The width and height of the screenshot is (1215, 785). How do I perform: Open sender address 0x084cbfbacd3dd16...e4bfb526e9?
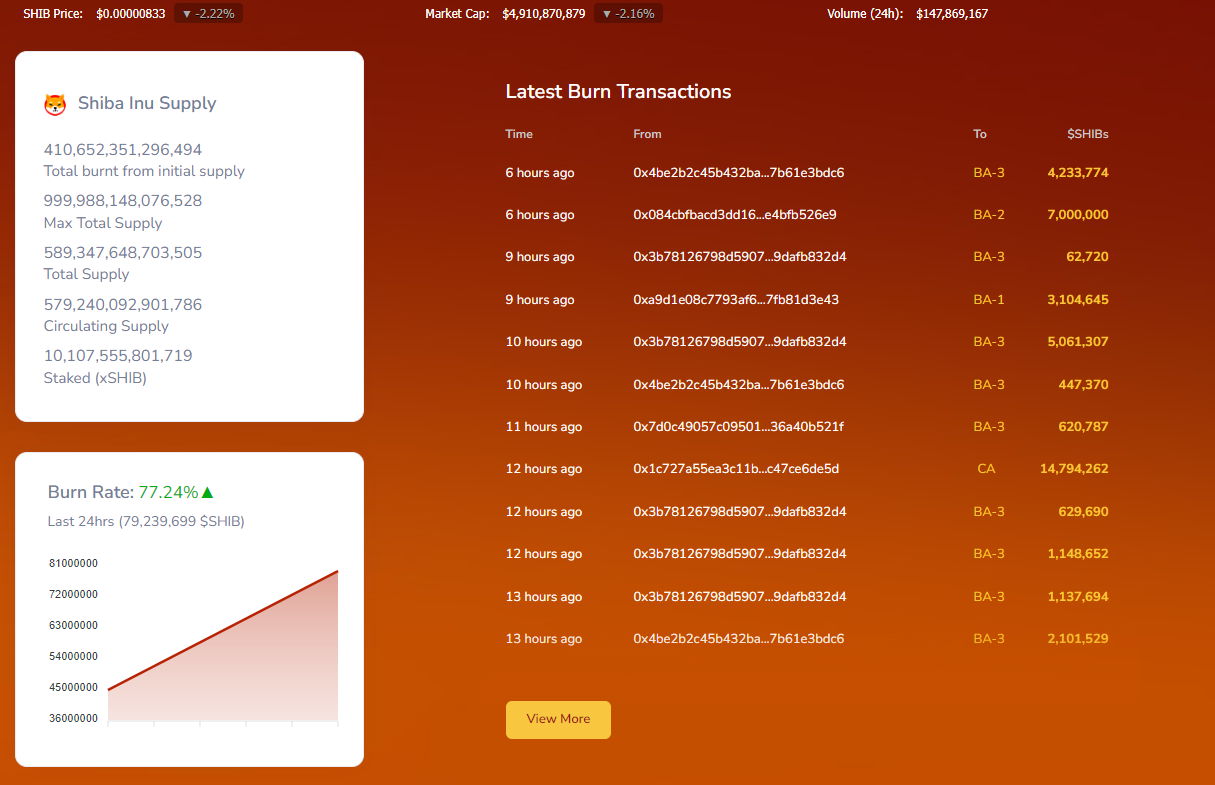point(734,215)
